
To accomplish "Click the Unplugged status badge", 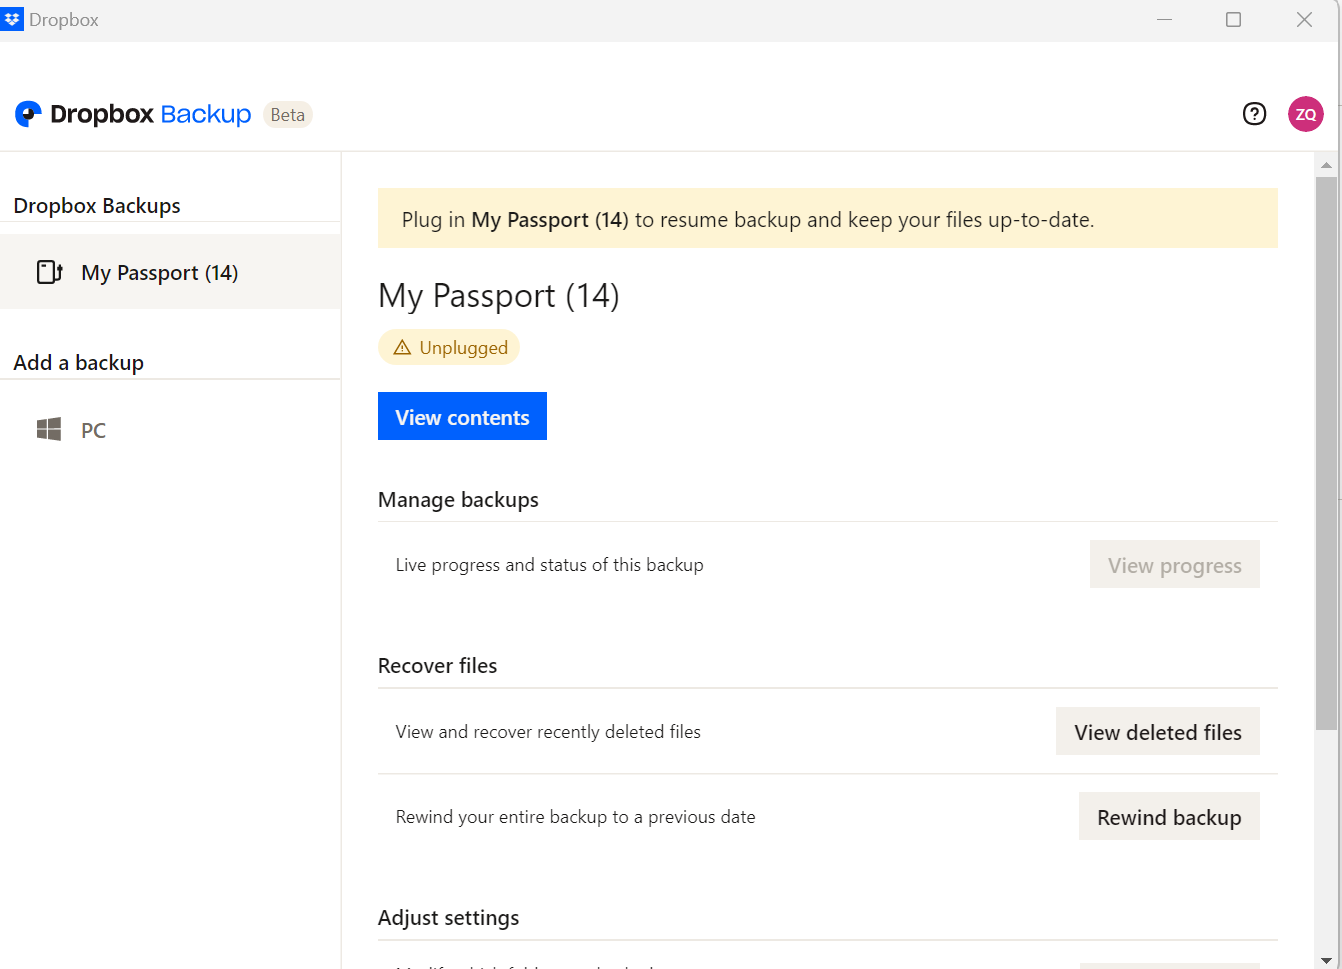I will (449, 348).
